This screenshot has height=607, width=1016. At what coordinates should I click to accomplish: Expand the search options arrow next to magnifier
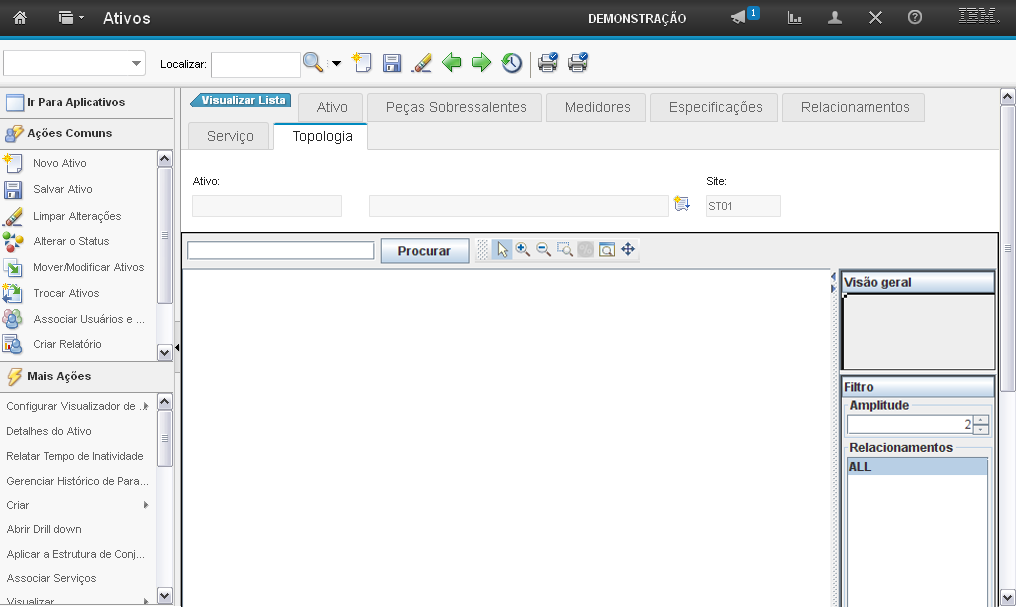336,64
